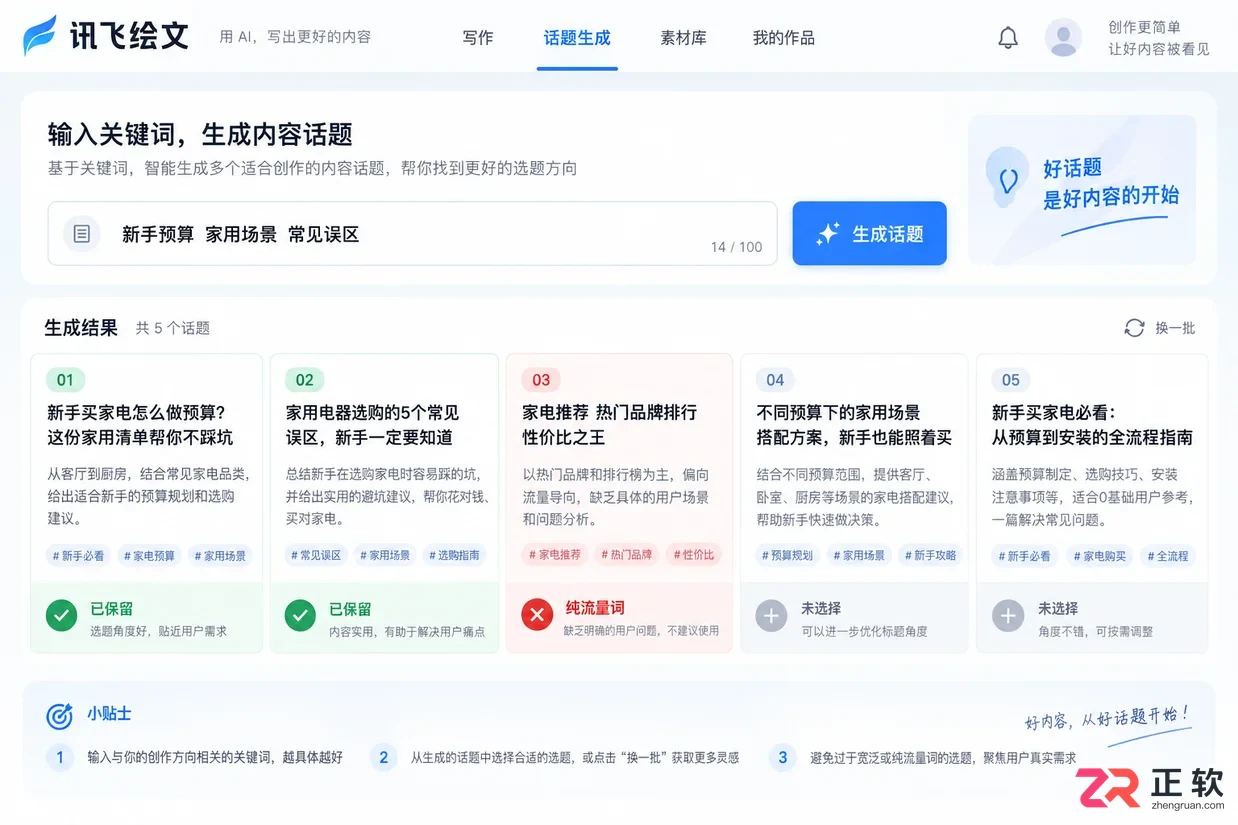The width and height of the screenshot is (1238, 825).
Task: Click the # 常见误区 tag
Action: tap(317, 555)
